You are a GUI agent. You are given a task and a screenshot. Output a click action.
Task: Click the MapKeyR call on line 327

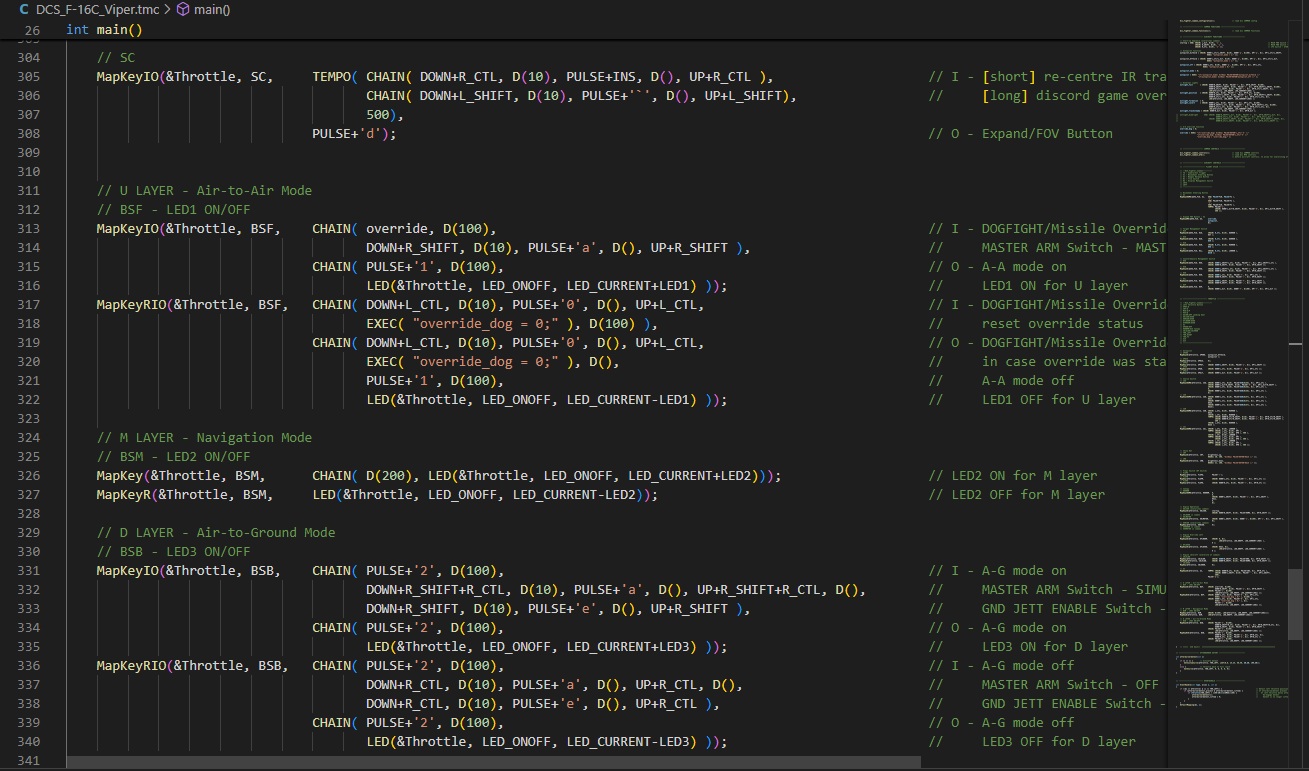coord(124,495)
